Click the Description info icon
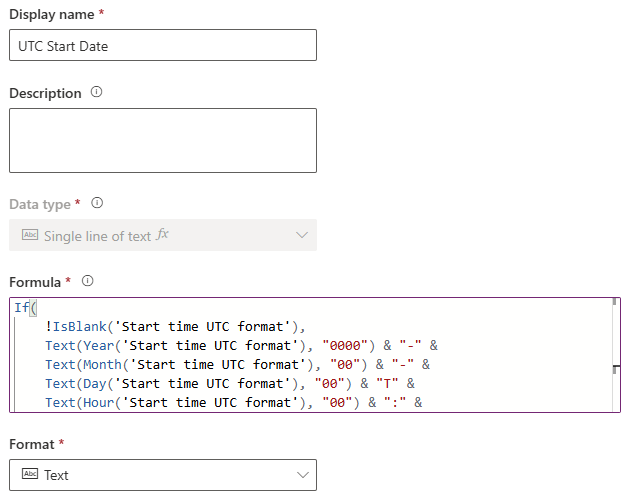 coord(97,92)
